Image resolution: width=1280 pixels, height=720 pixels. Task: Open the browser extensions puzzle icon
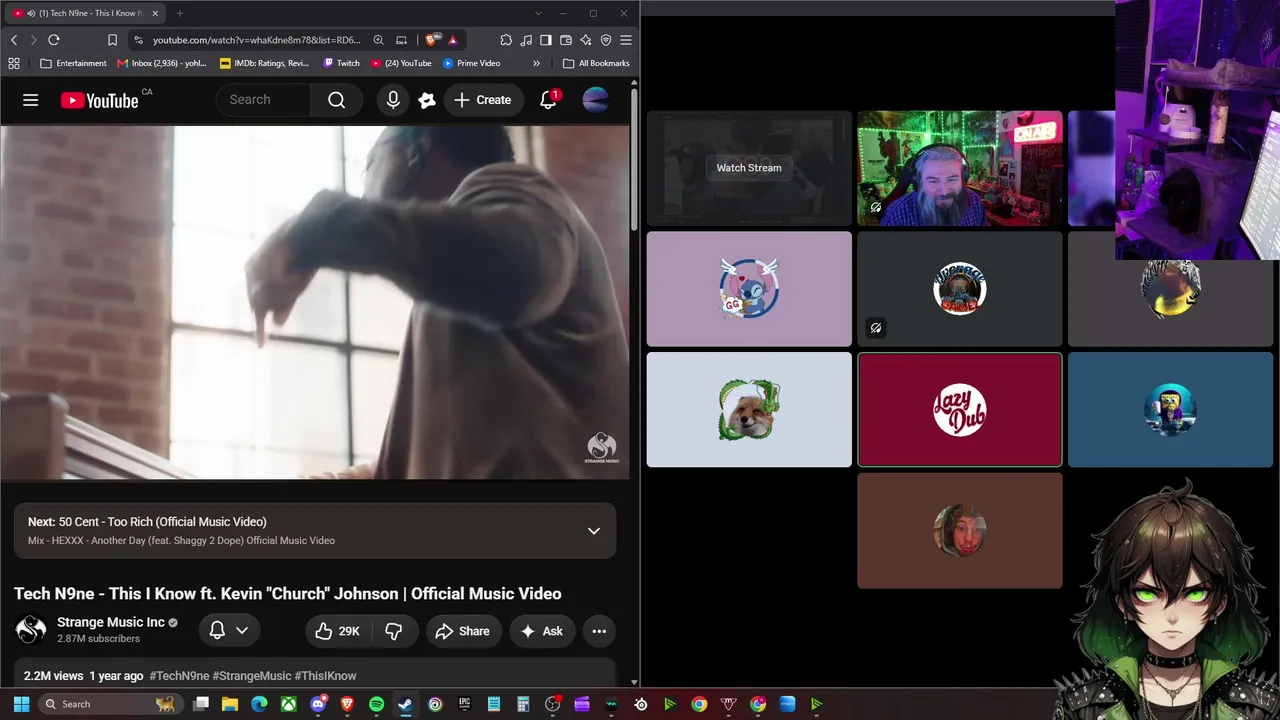coord(506,40)
